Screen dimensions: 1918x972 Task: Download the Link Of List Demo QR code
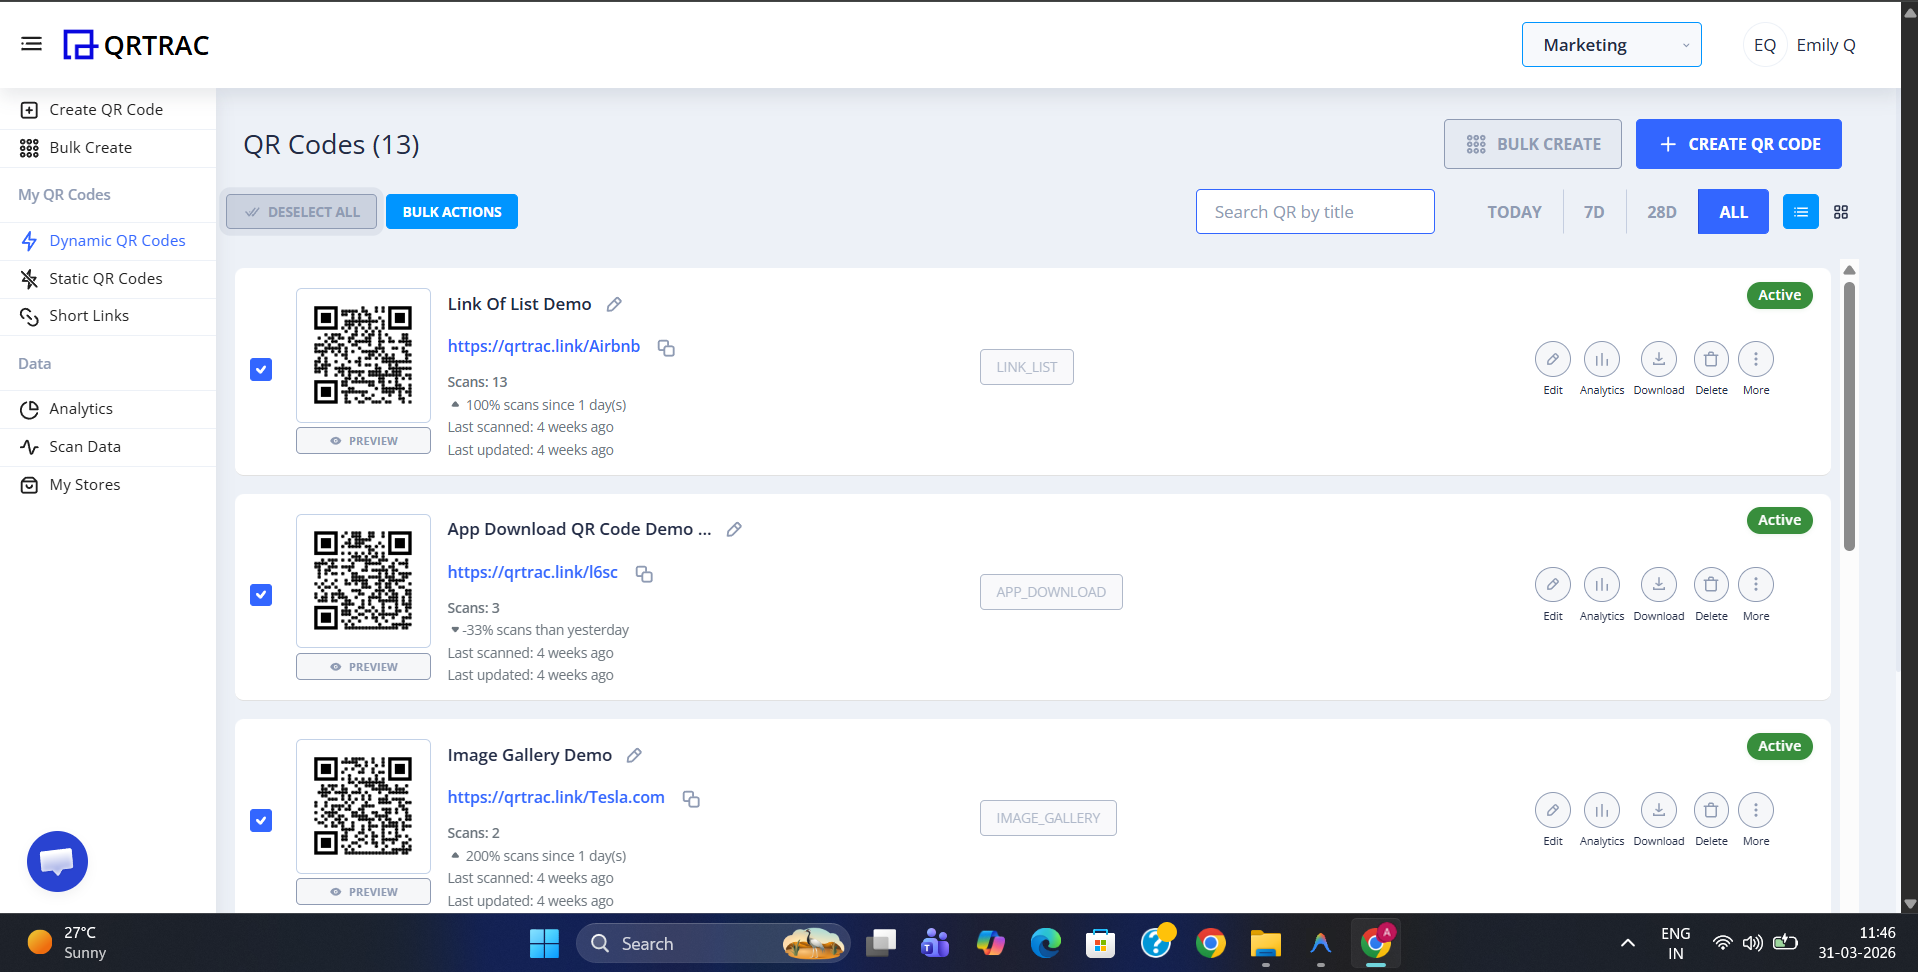pos(1658,359)
